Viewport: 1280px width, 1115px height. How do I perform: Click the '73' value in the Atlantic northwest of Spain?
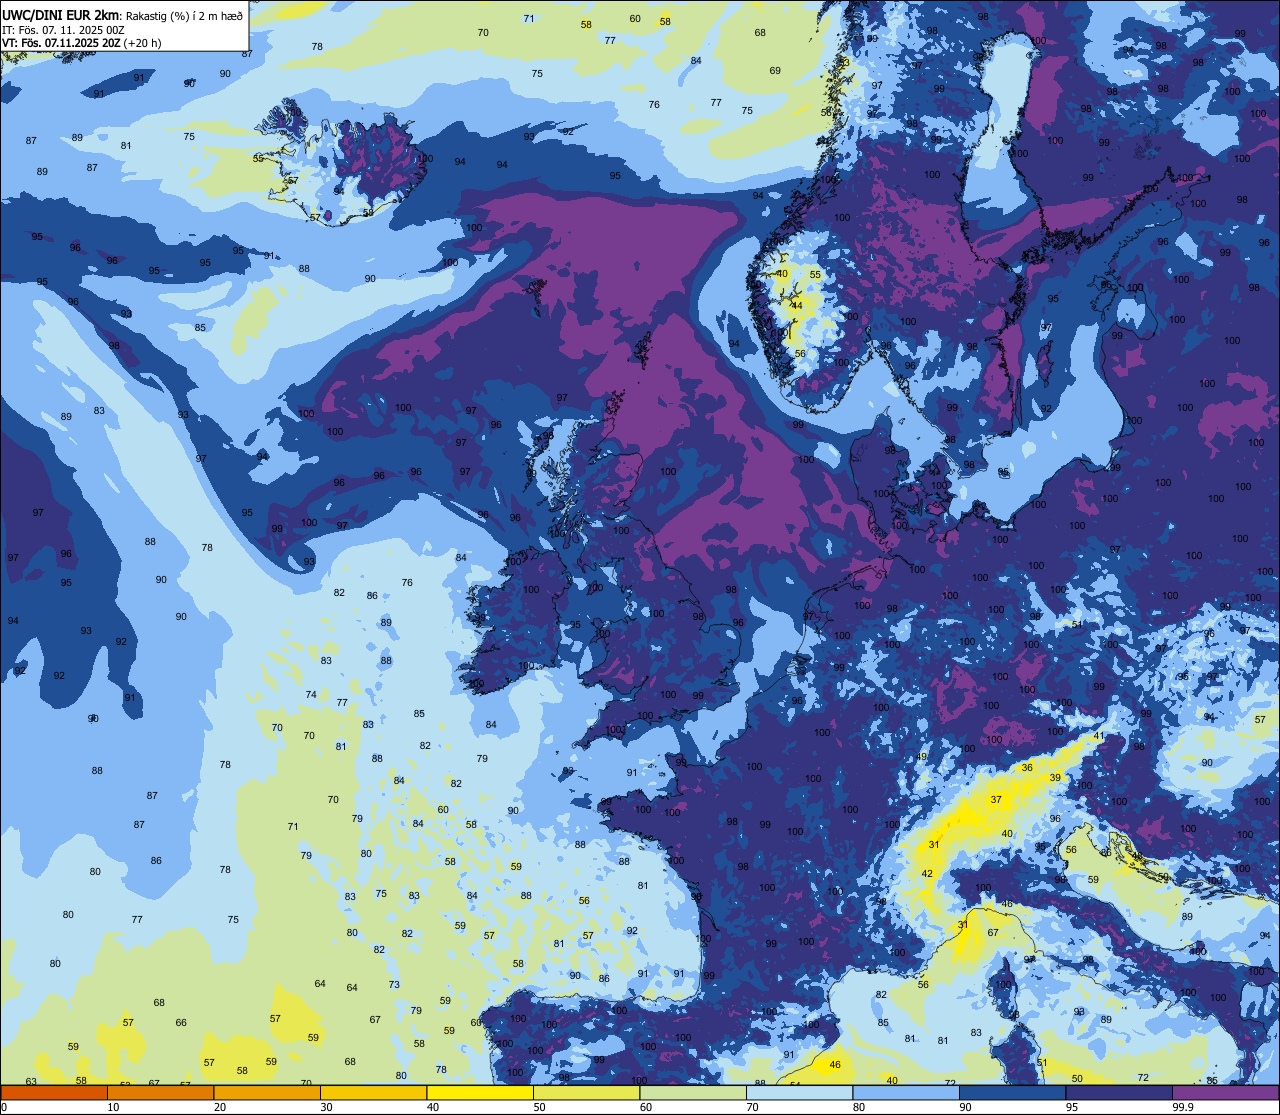[x=394, y=984]
